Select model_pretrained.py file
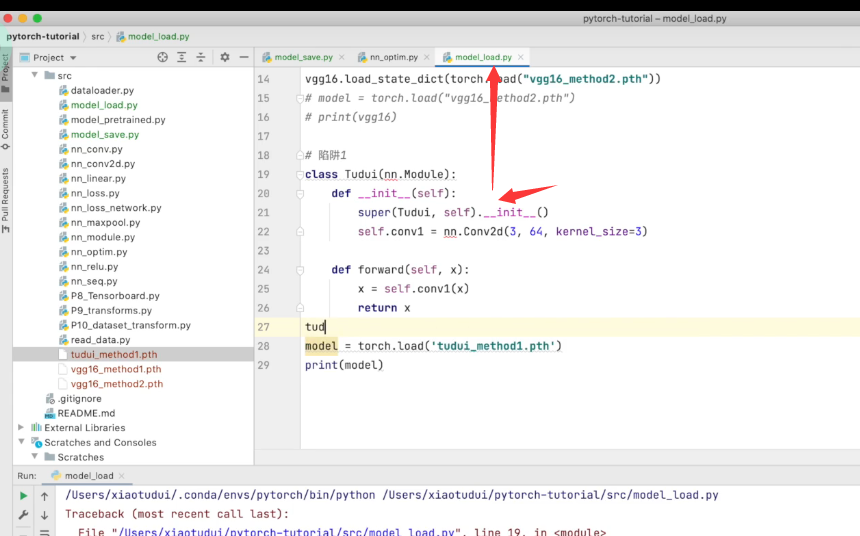Image resolution: width=860 pixels, height=536 pixels. [118, 120]
